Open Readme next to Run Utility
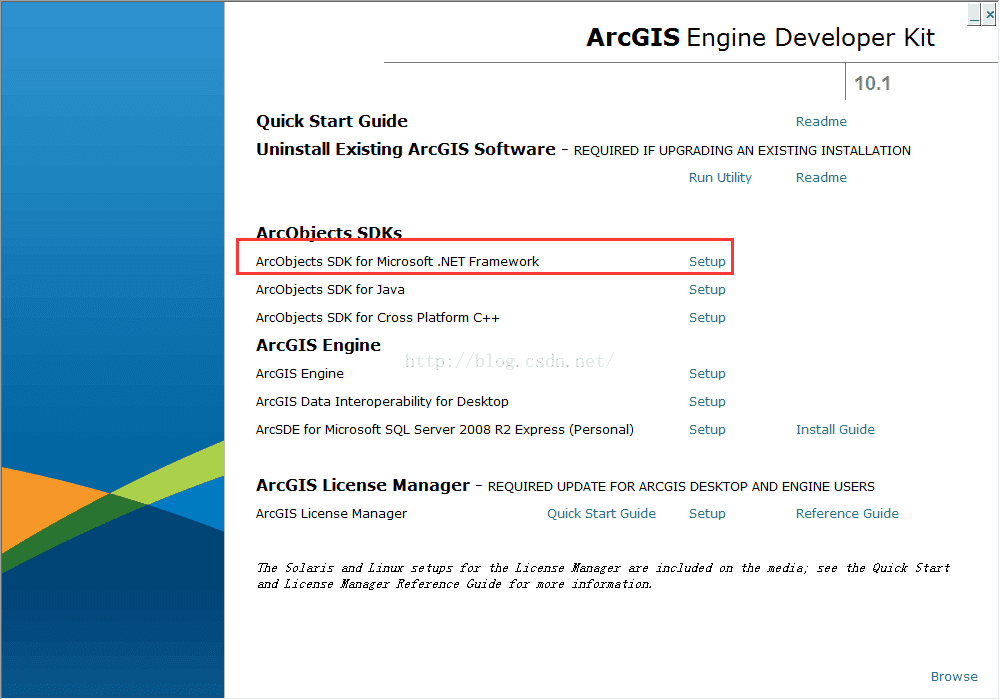 [x=821, y=177]
